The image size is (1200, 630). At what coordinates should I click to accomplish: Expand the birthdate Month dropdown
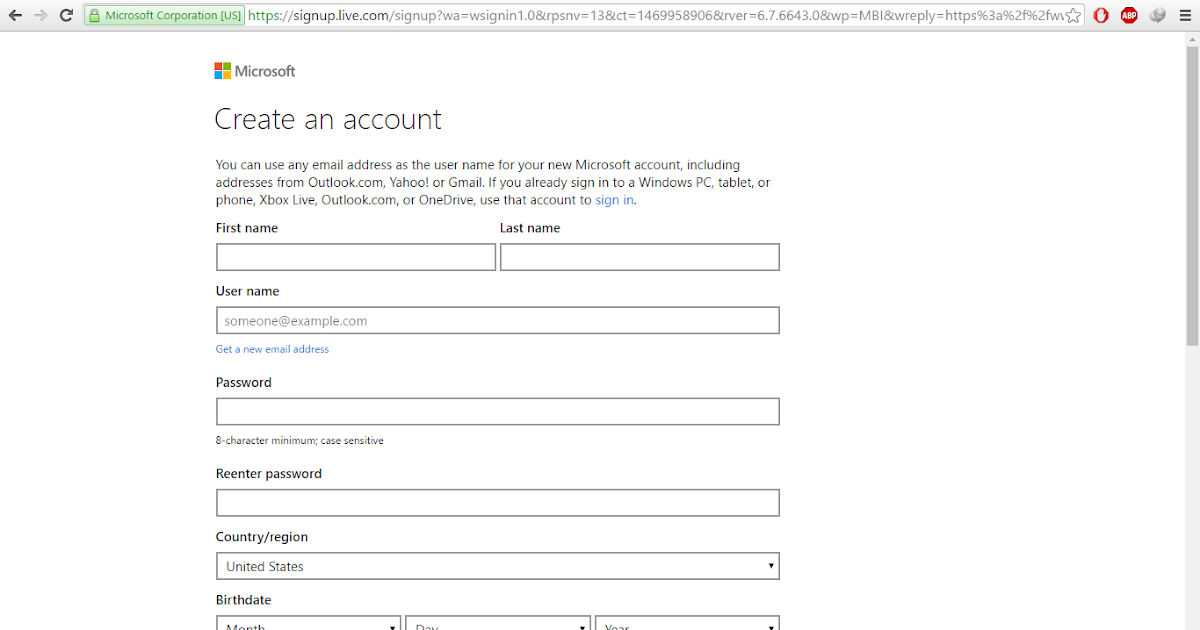pos(308,623)
